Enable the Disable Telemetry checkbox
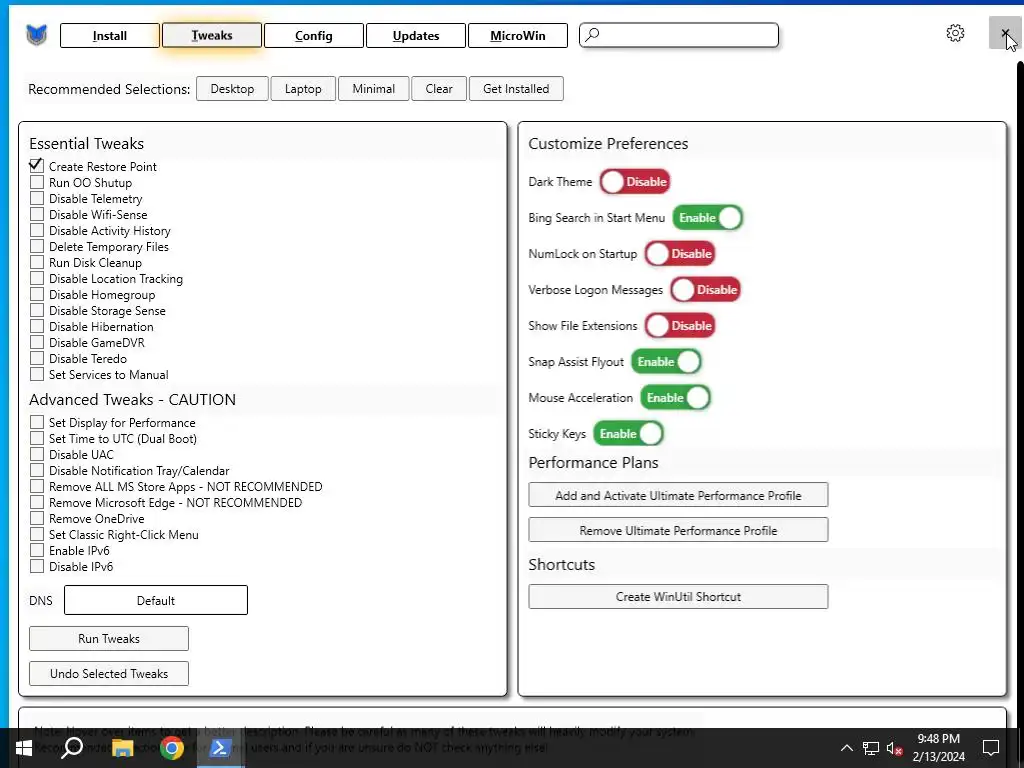Screen dimensions: 1024x768 click(x=37, y=198)
